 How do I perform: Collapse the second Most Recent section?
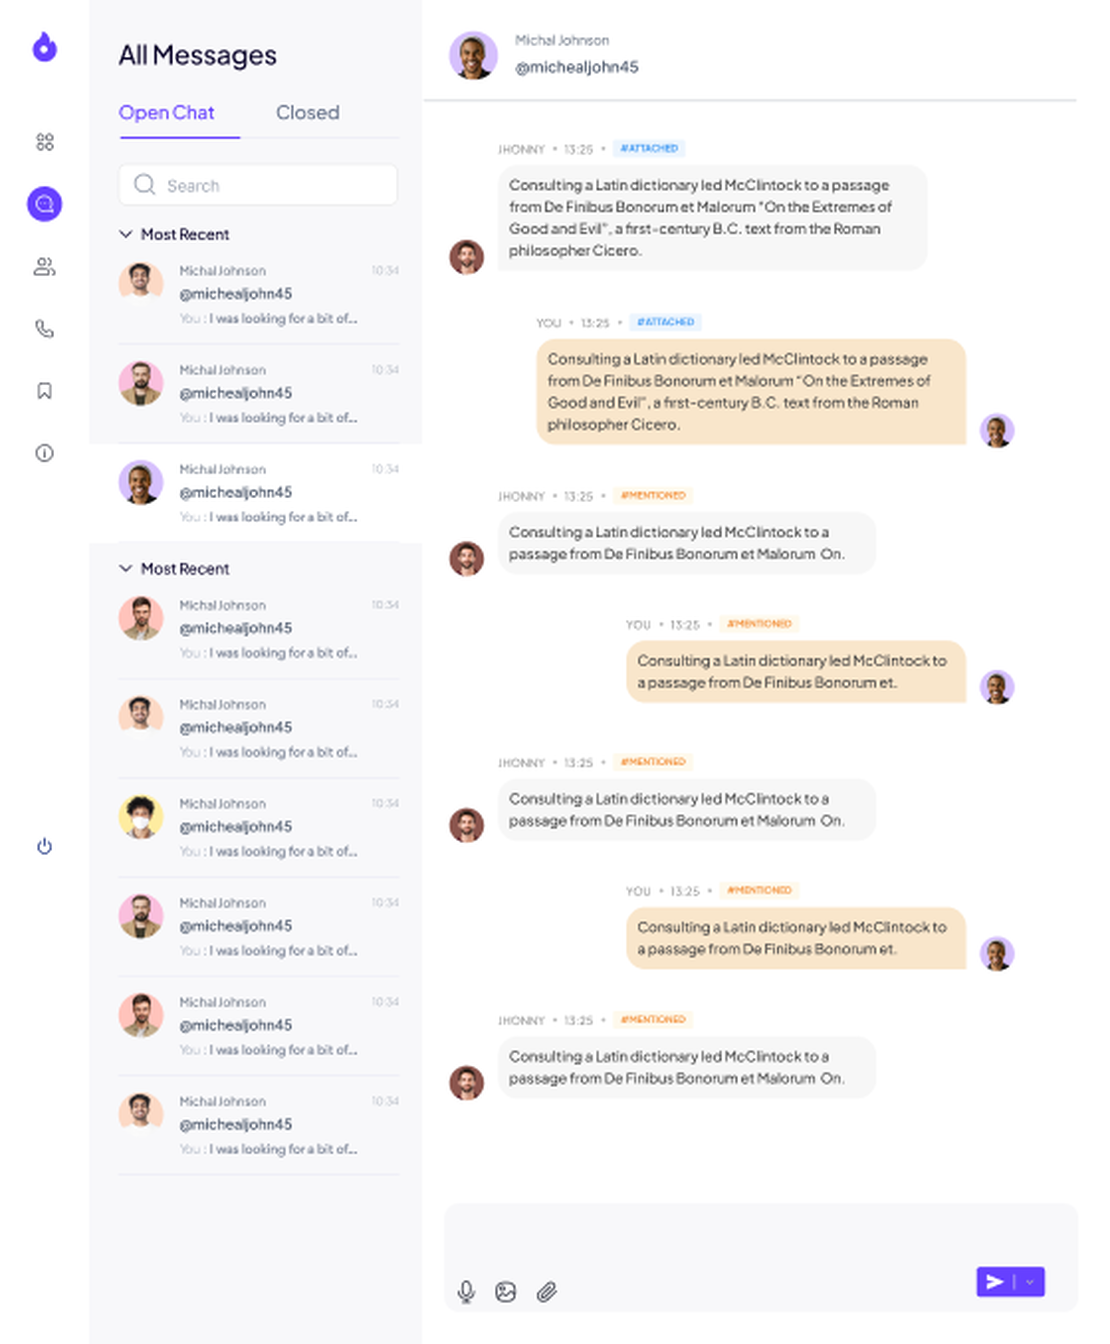pos(126,568)
